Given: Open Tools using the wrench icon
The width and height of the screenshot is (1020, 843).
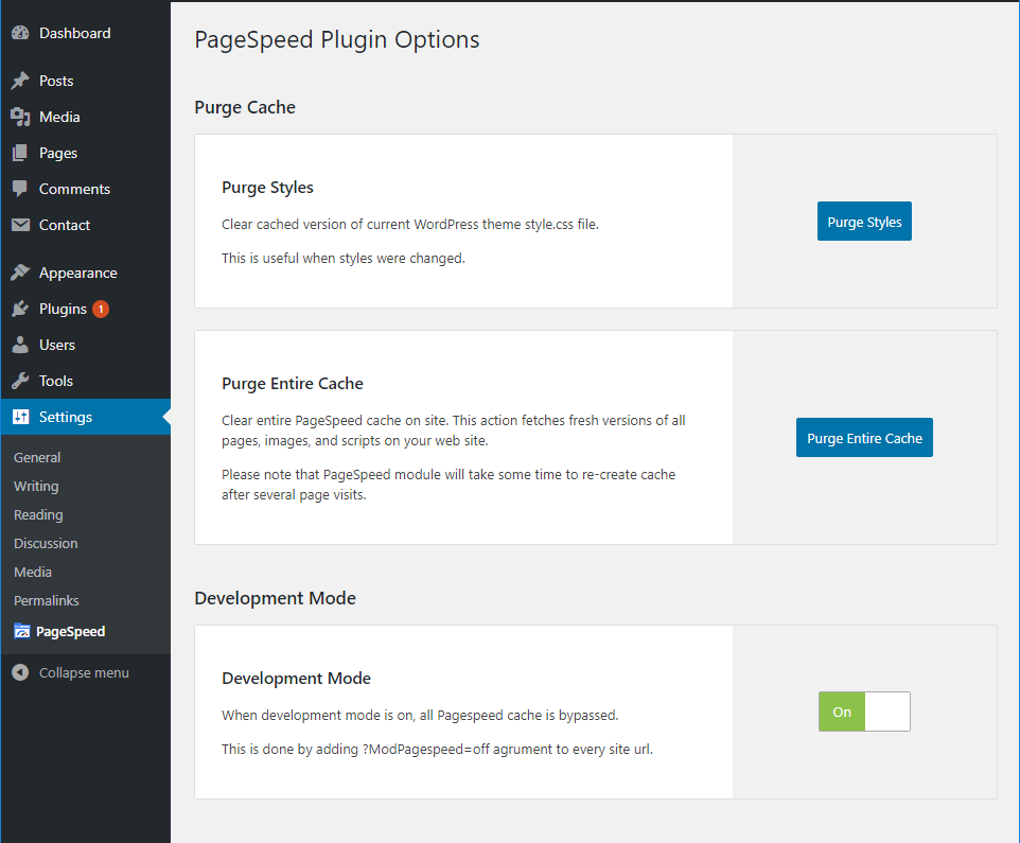Looking at the screenshot, I should tap(20, 380).
